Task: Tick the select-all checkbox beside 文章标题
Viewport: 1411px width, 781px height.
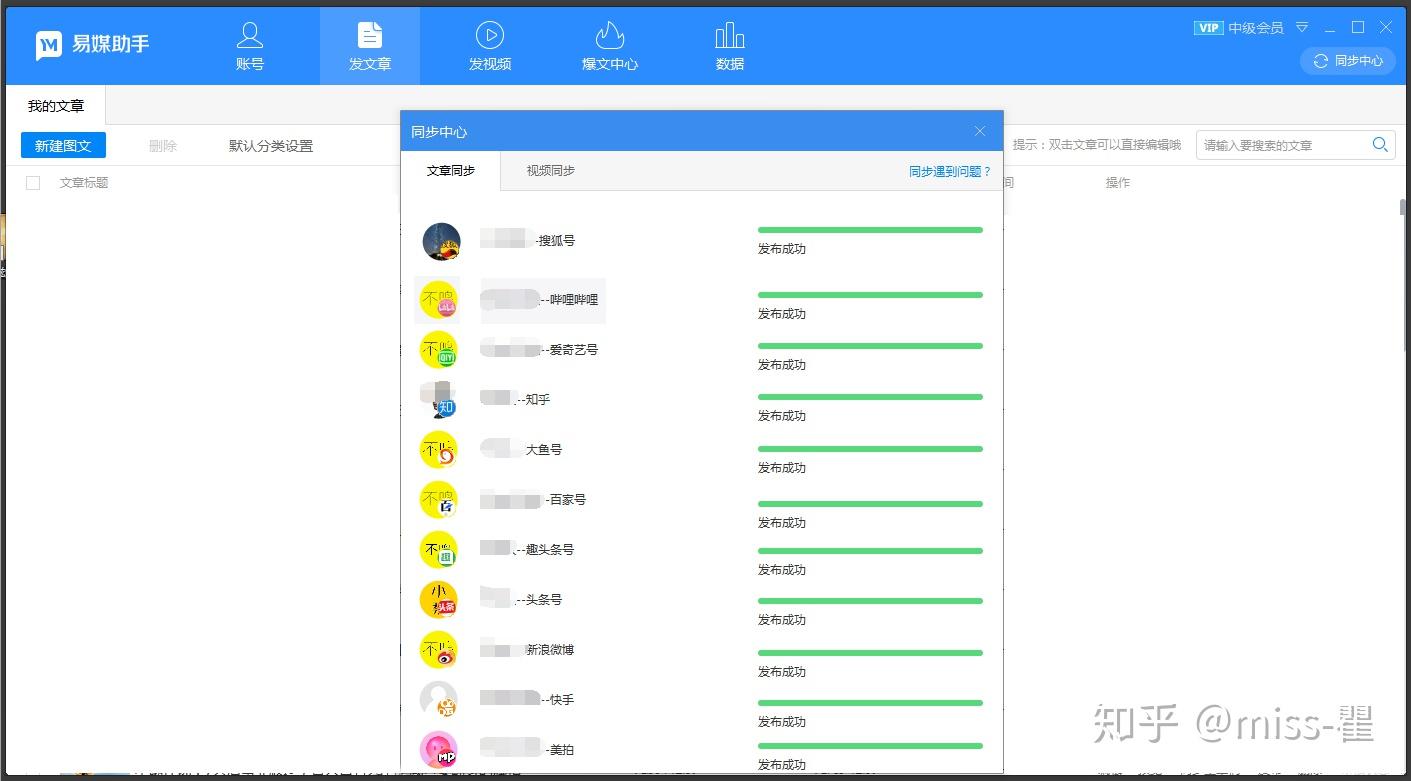Action: (33, 183)
